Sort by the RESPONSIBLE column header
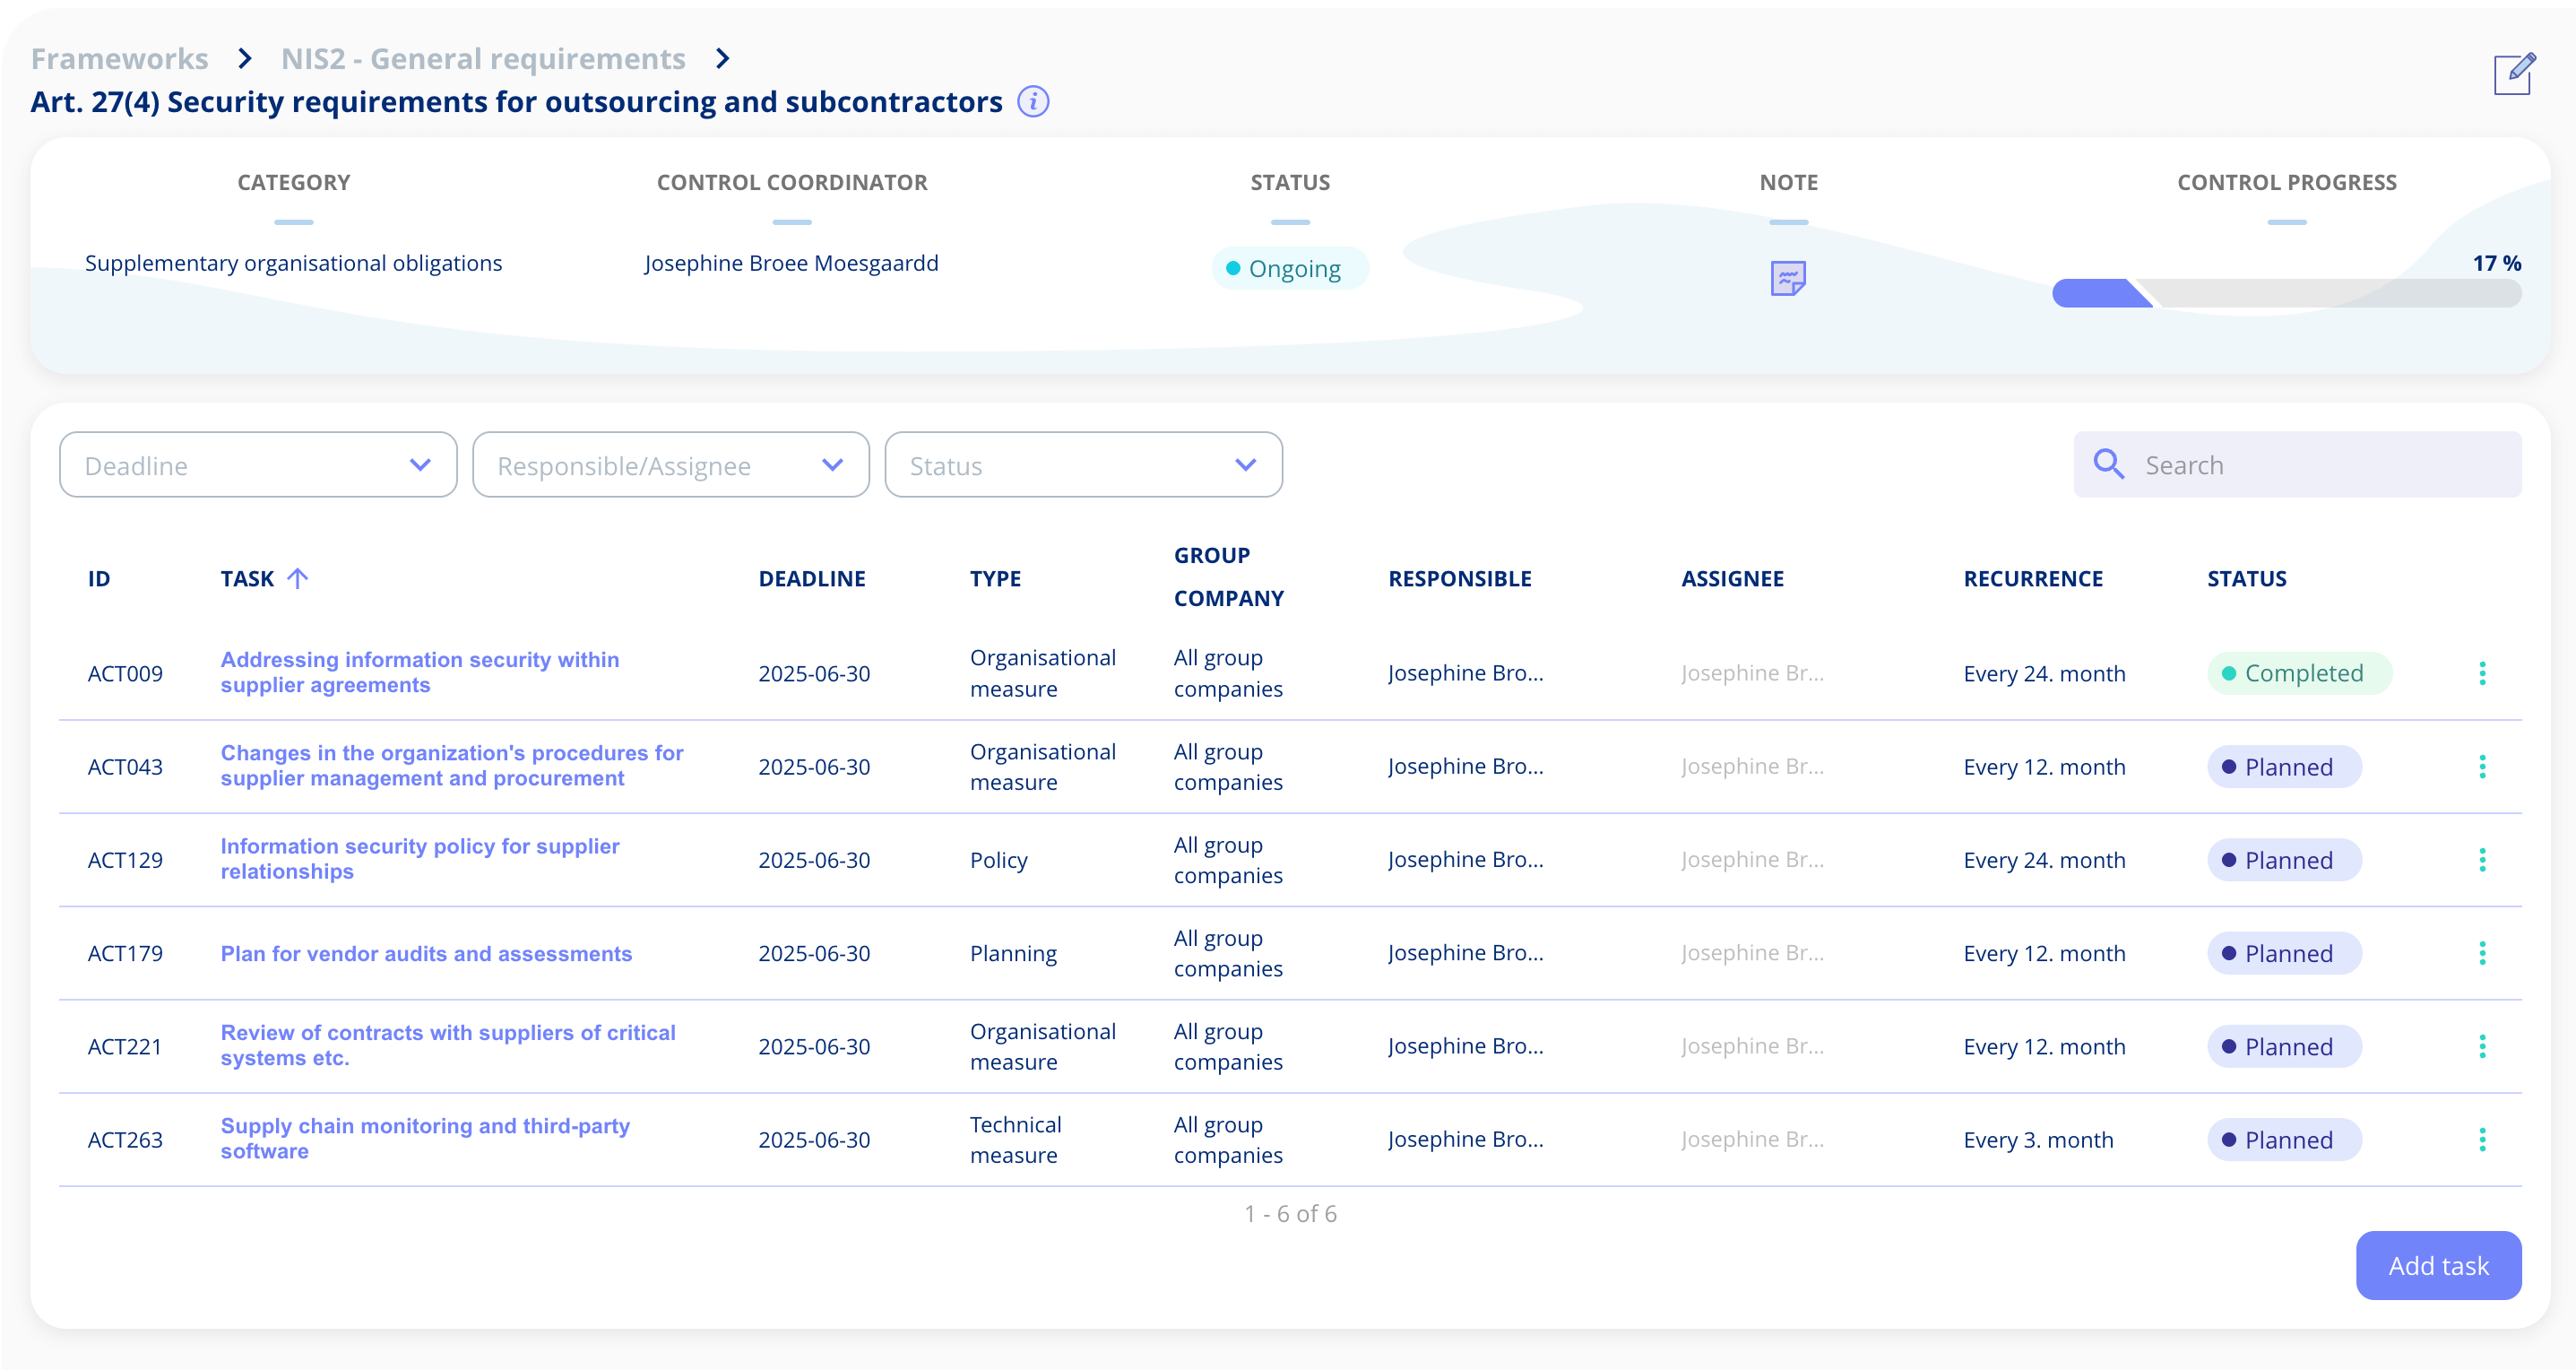Viewport: 2576px width, 1370px height. coord(1460,578)
